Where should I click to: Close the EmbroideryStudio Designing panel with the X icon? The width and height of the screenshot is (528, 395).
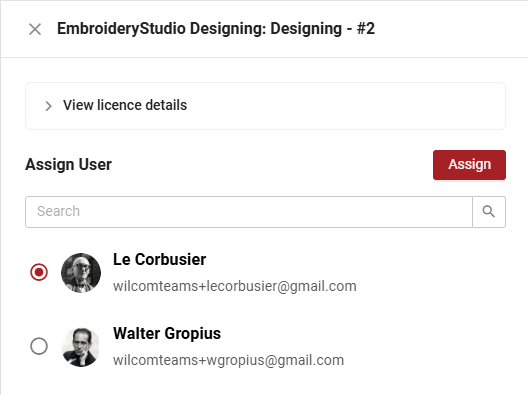coord(35,29)
